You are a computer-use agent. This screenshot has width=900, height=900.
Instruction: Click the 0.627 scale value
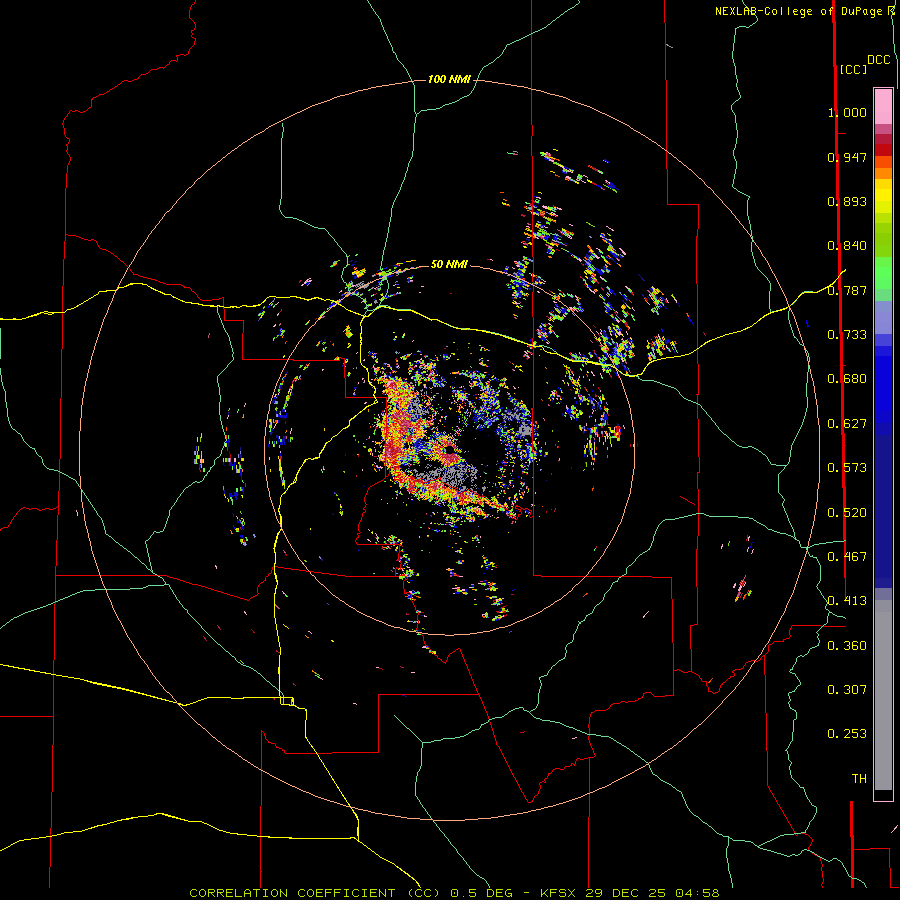847,424
